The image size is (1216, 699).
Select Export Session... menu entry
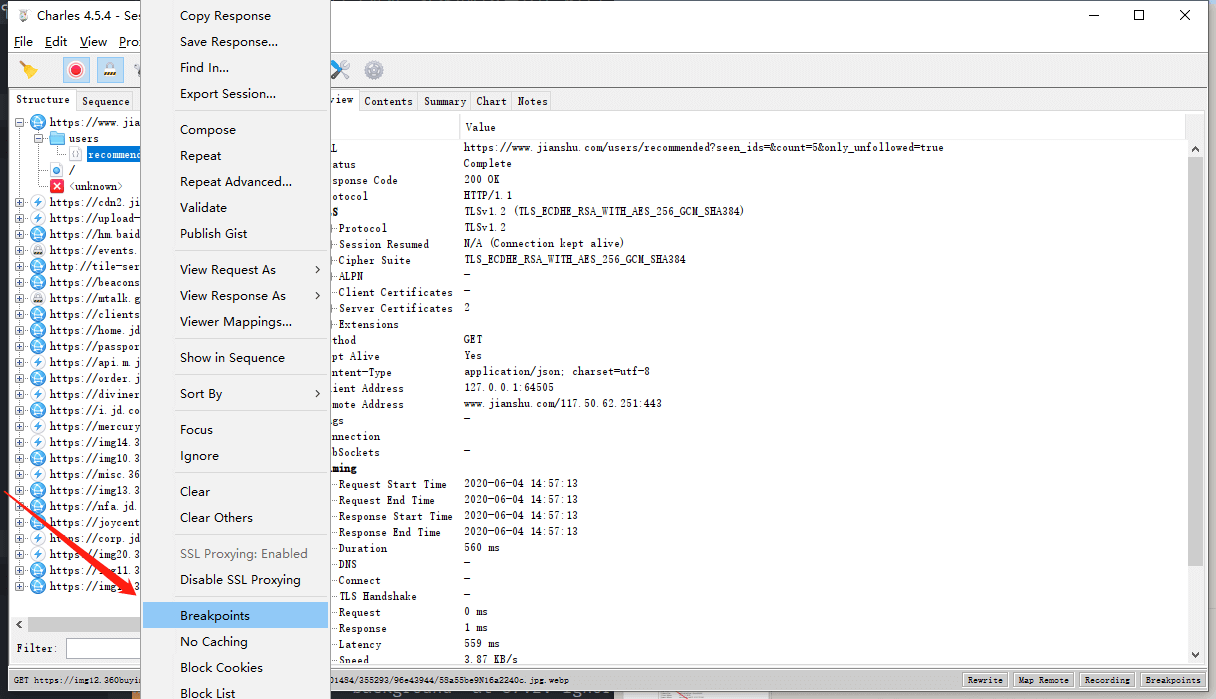pos(235,94)
